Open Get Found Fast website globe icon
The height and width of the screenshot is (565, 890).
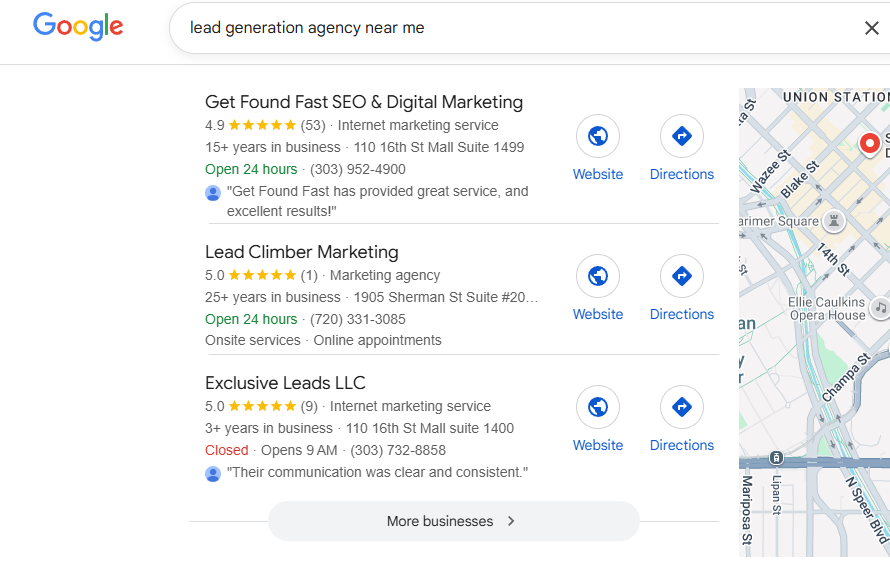[x=598, y=136]
